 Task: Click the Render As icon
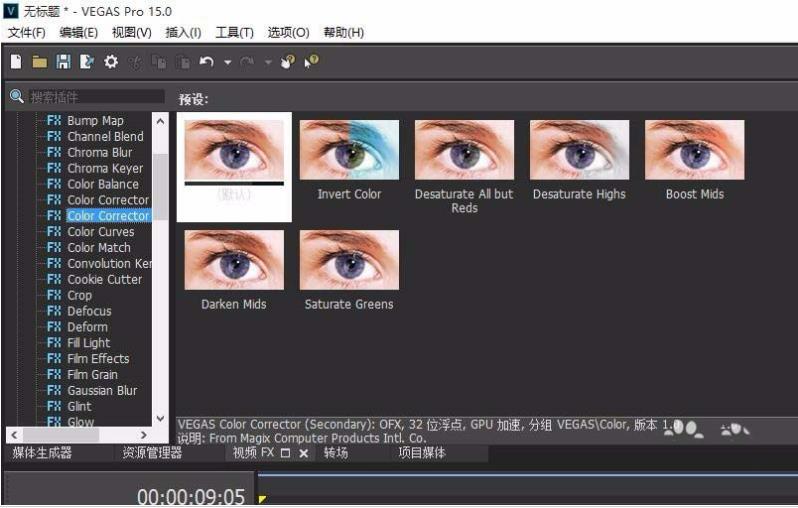[87, 62]
